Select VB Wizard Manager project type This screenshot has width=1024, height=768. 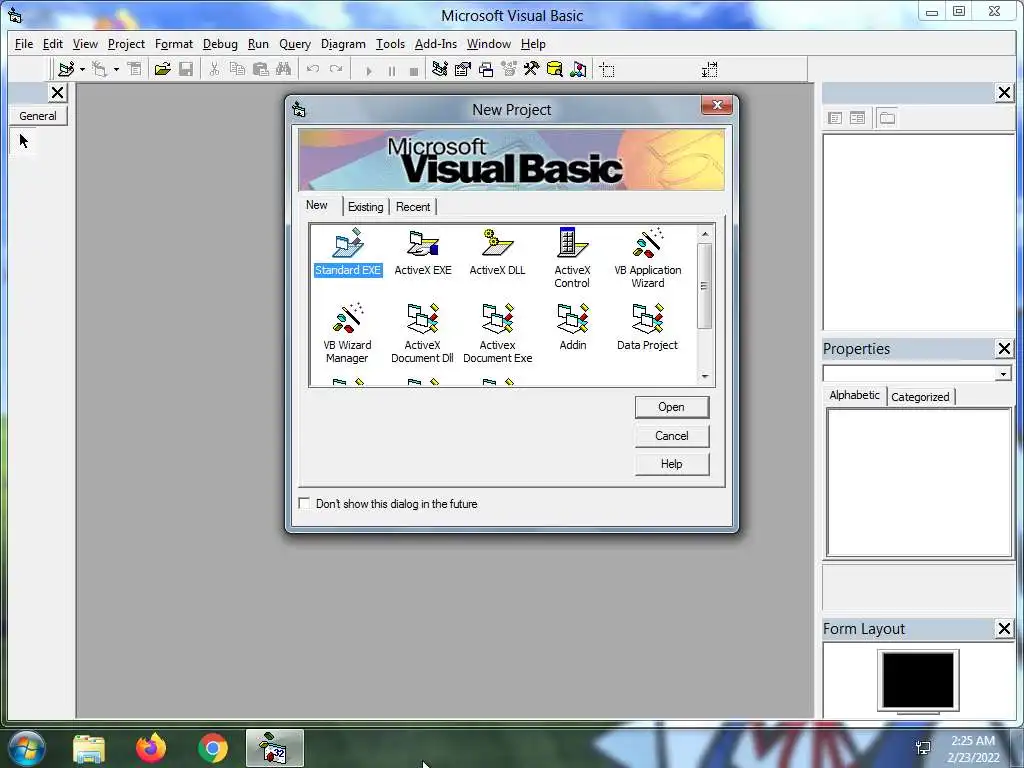tap(347, 333)
